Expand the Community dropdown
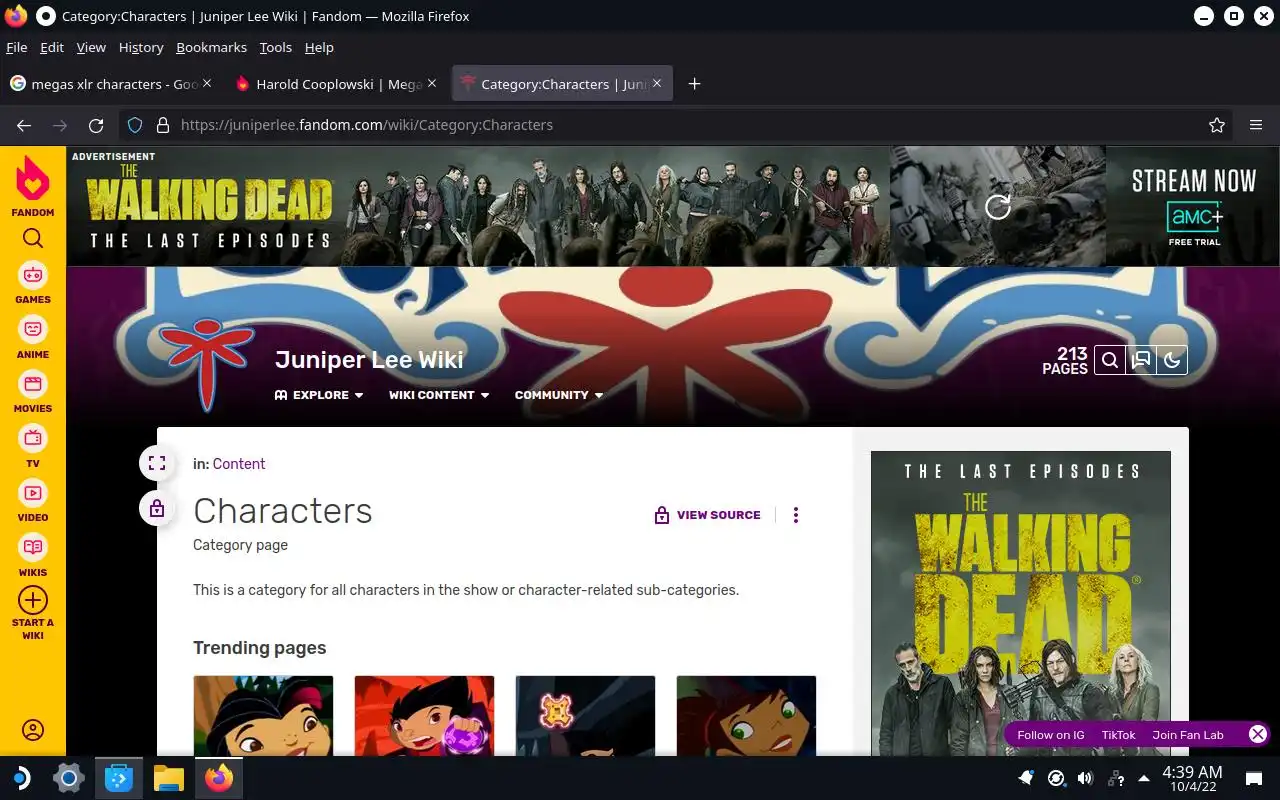This screenshot has width=1280, height=800. pos(559,395)
